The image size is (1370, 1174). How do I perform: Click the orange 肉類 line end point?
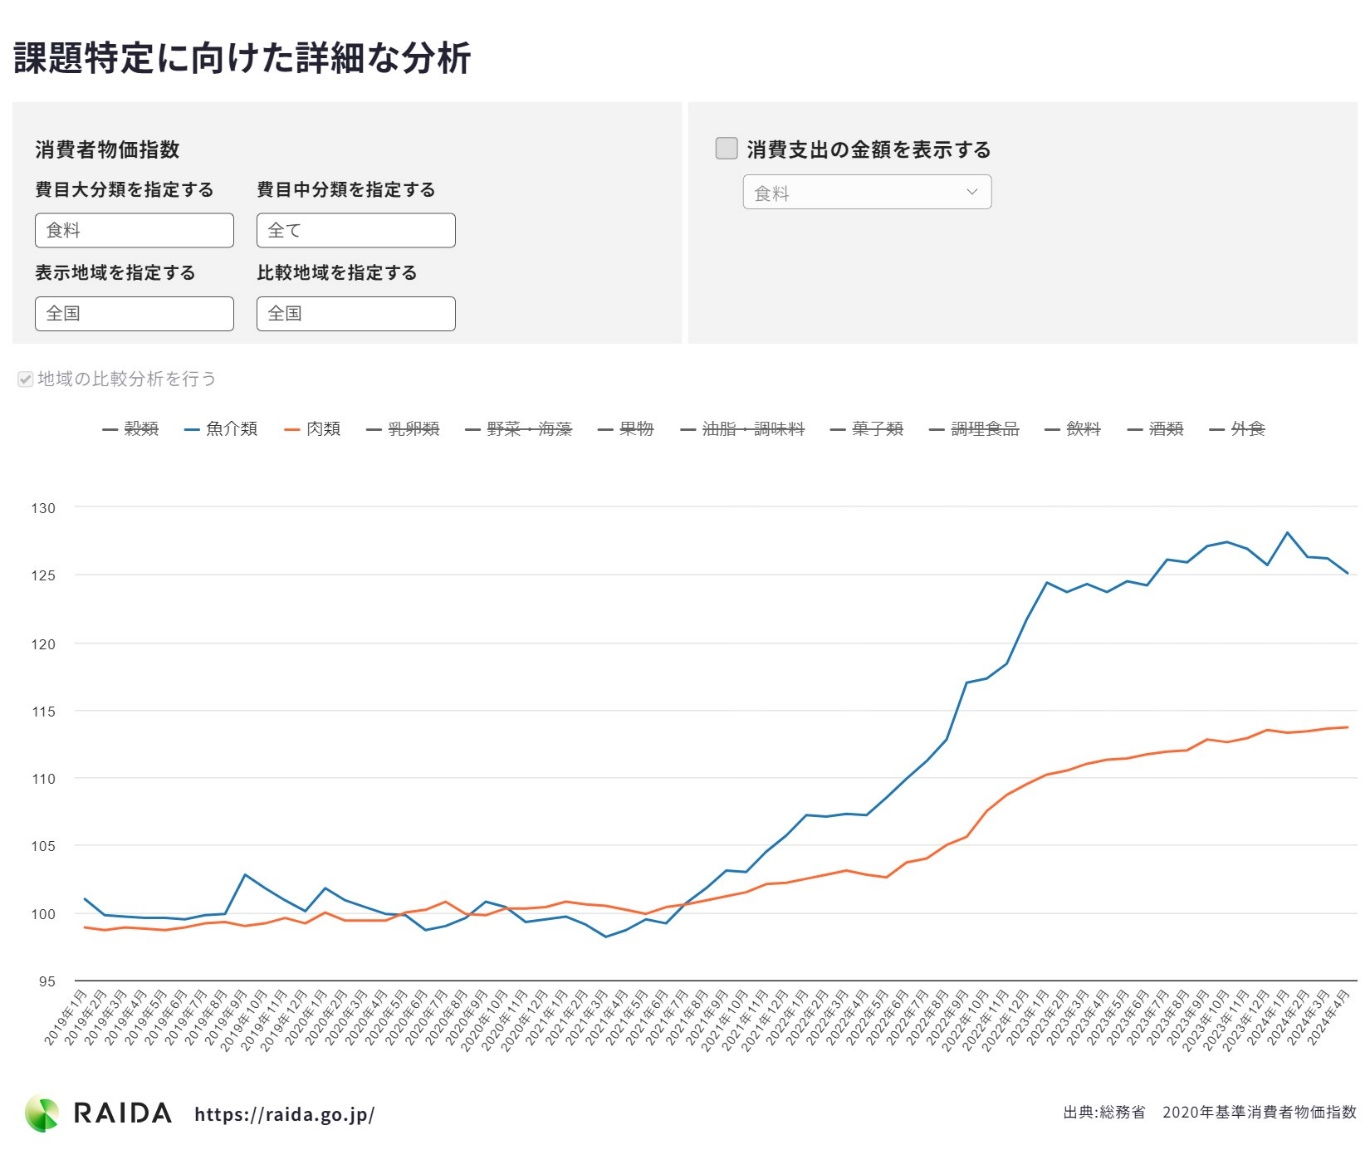click(x=1347, y=727)
